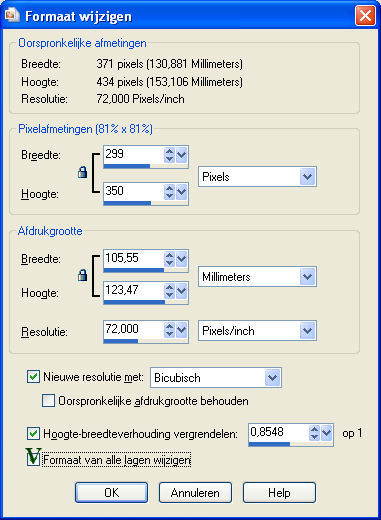This screenshot has width=381, height=520.
Task: Expand slider popup for pixel Breedte 299
Action: [x=181, y=155]
